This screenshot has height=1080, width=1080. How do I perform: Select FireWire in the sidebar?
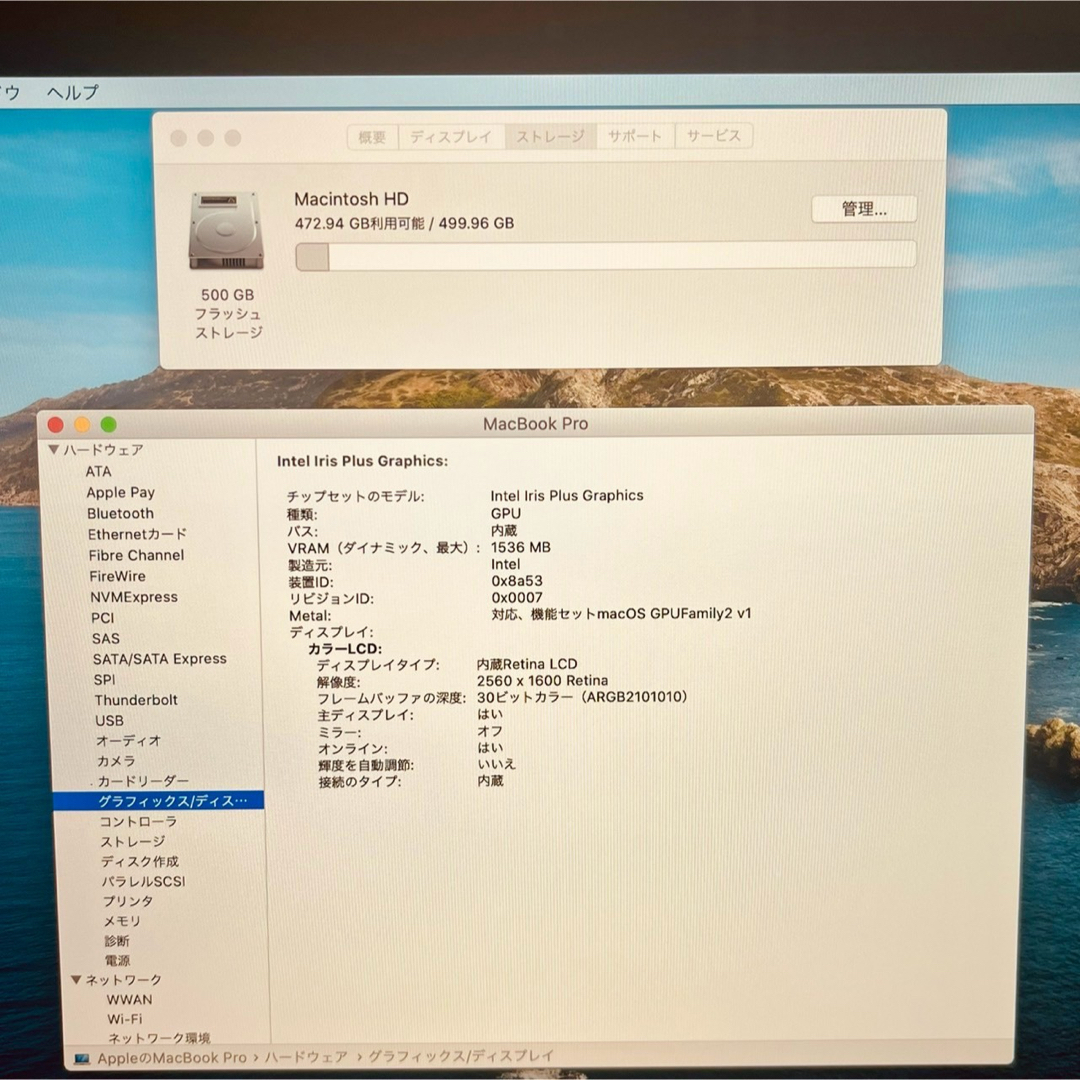pos(117,576)
